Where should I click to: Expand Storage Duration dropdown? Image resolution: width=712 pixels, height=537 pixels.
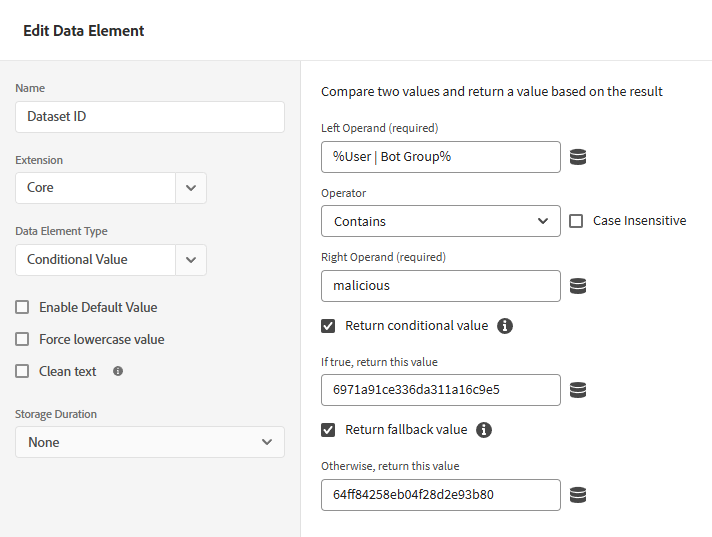(149, 442)
